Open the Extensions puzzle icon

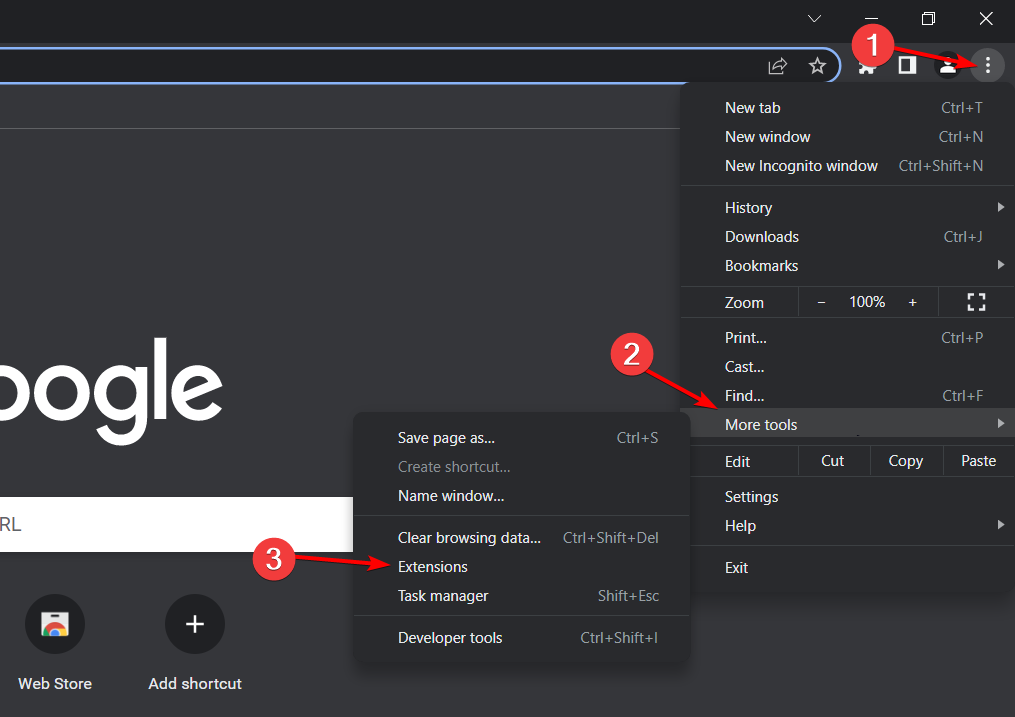click(x=866, y=65)
